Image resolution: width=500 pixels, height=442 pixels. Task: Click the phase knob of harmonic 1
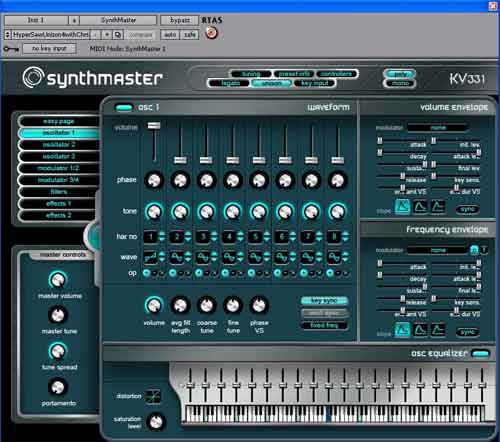pyautogui.click(x=154, y=180)
